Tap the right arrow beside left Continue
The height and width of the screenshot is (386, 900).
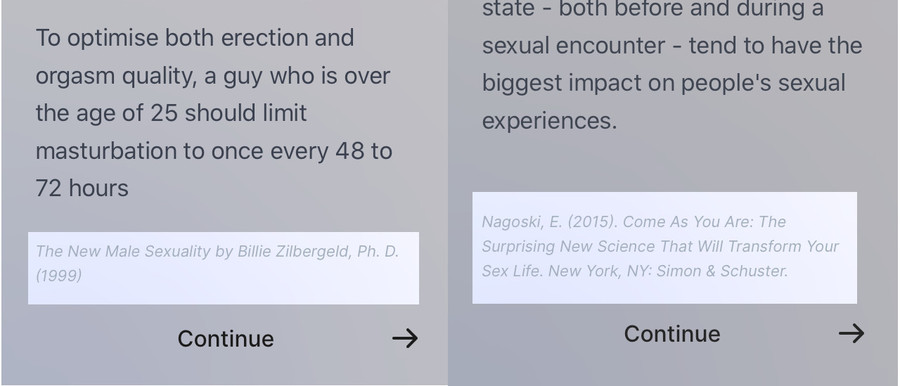click(x=405, y=338)
